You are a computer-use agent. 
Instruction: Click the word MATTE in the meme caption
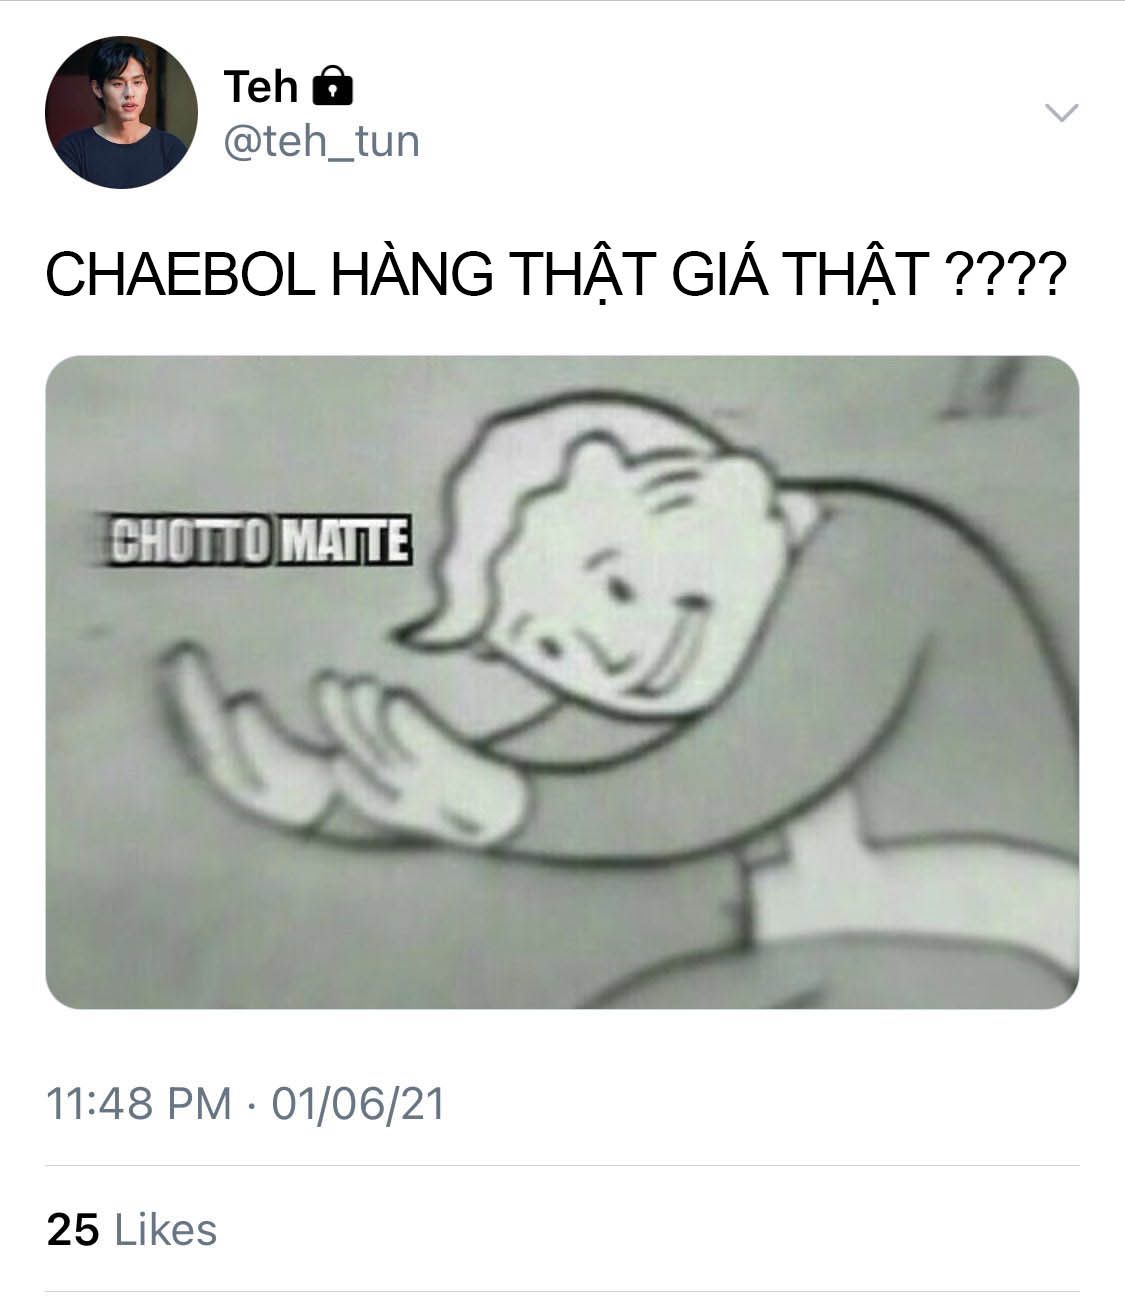pyautogui.click(x=344, y=540)
